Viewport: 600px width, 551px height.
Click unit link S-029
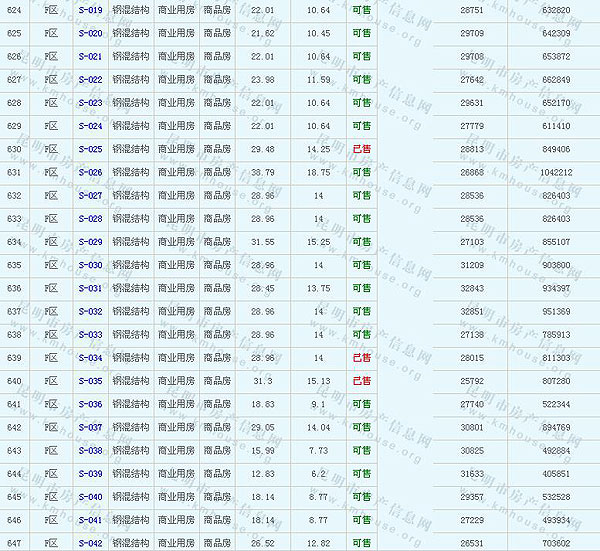(90, 242)
